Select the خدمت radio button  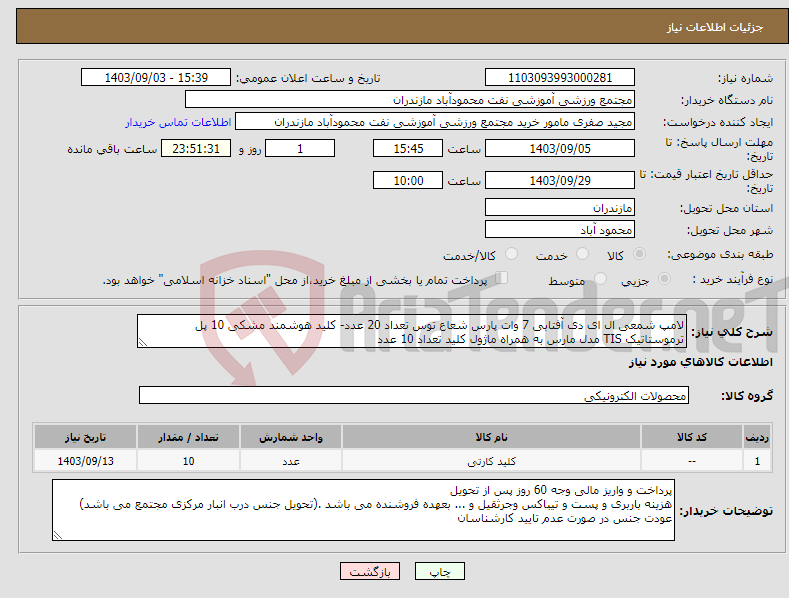pos(582,254)
